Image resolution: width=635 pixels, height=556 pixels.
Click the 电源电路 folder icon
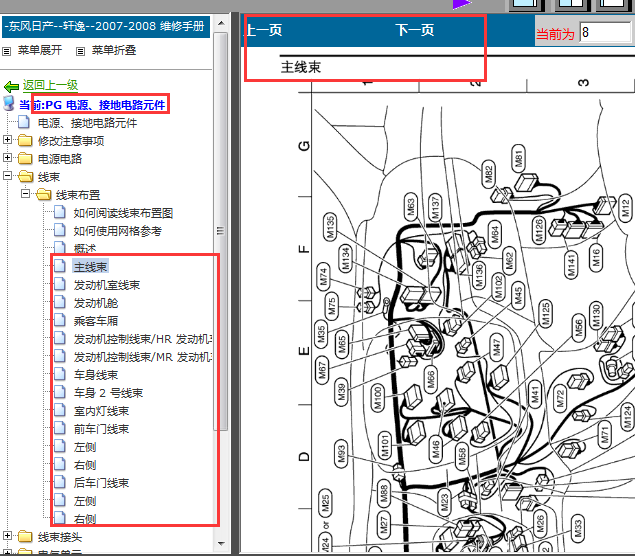(25, 158)
